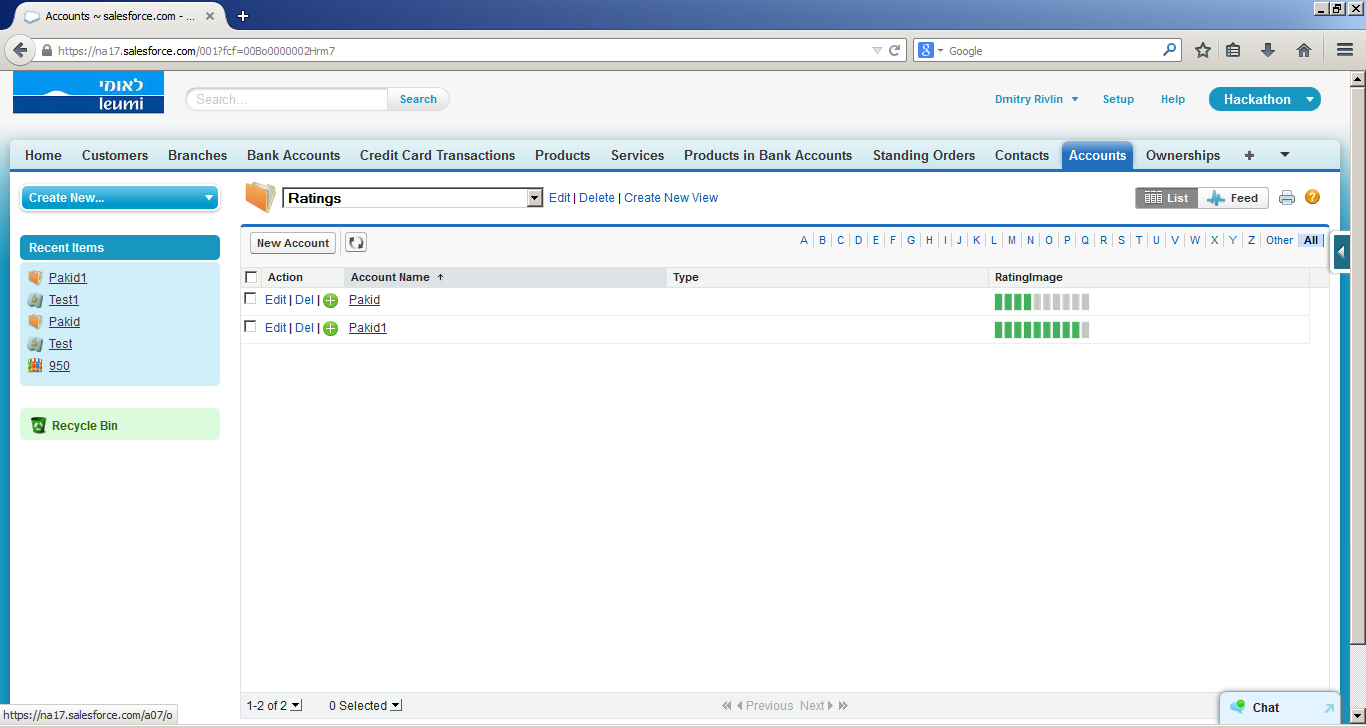Go to Credit Card Transactions tab
Viewport: 1366px width, 728px height.
(438, 155)
